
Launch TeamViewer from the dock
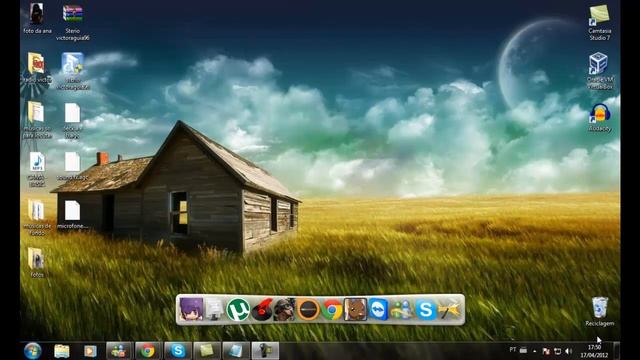(378, 309)
